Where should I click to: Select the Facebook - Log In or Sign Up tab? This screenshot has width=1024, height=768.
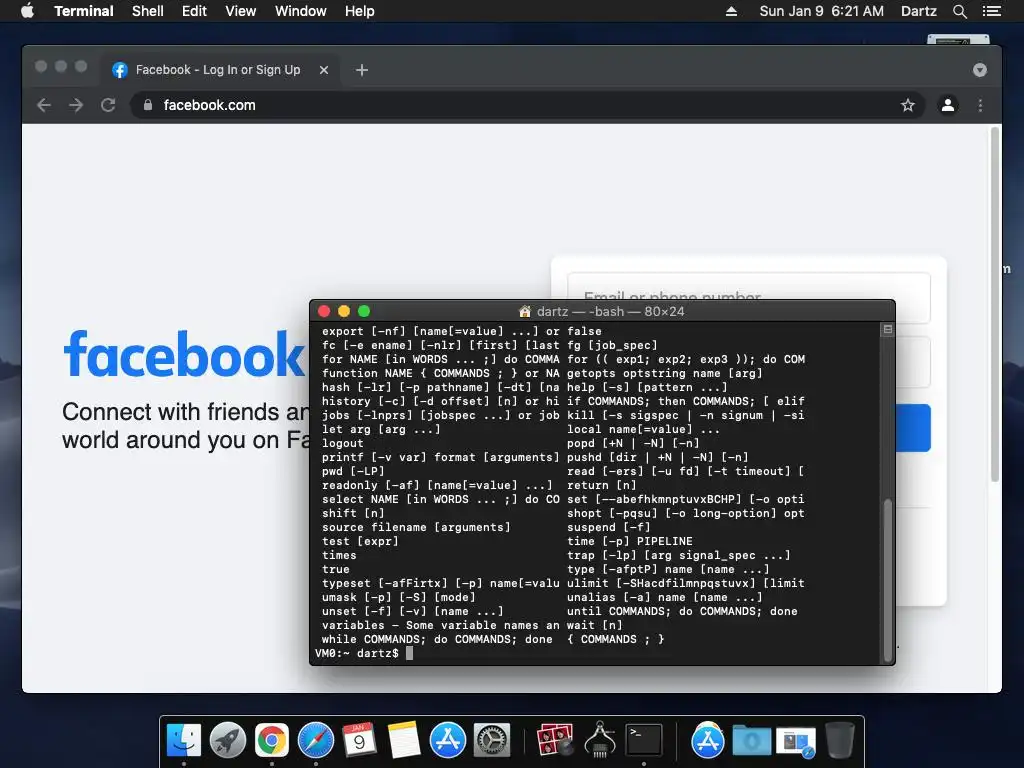pos(219,69)
